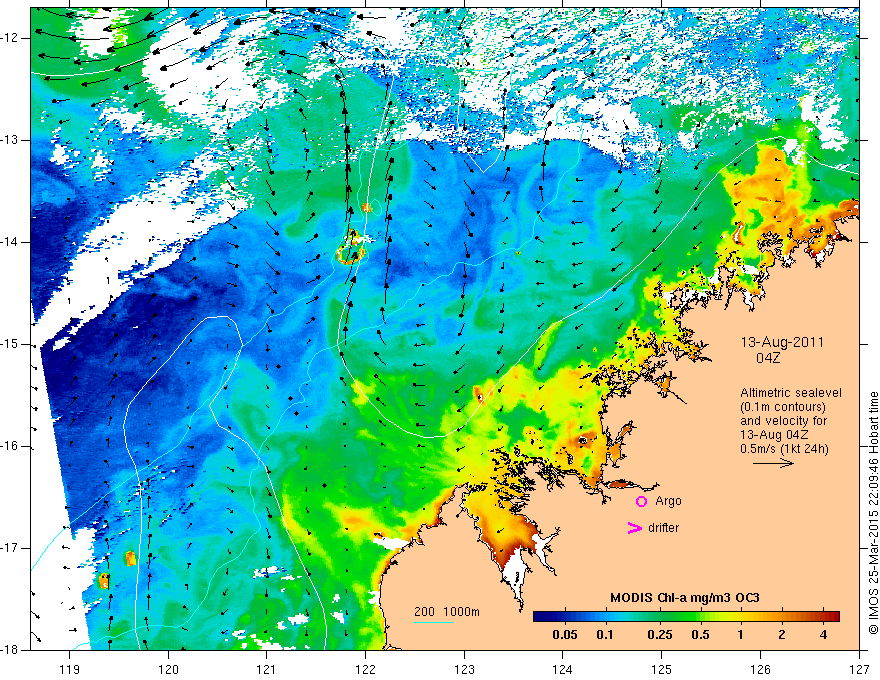Click the magenta Argo circle legend symbol

(x=641, y=502)
